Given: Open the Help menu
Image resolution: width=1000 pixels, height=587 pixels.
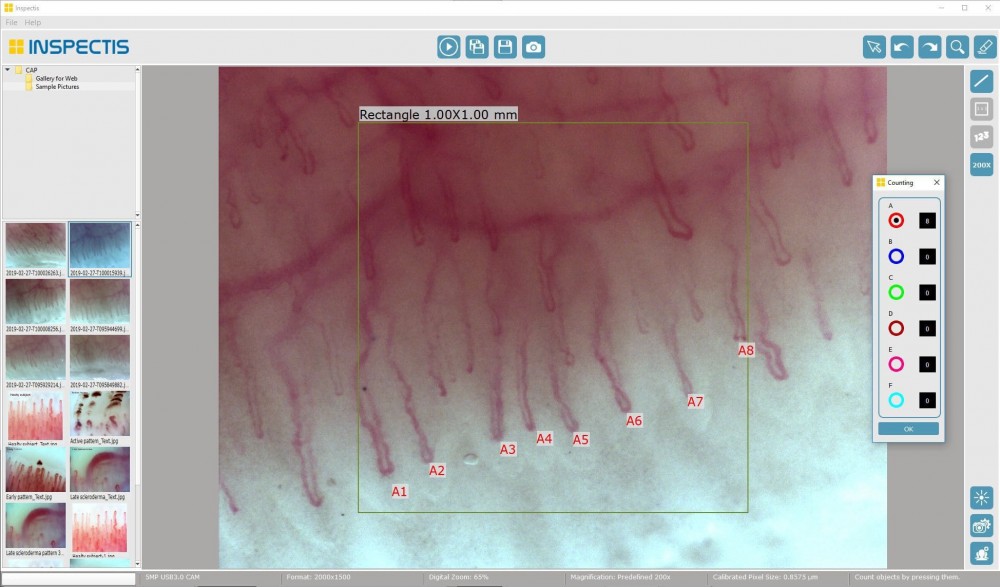Looking at the screenshot, I should [33, 22].
